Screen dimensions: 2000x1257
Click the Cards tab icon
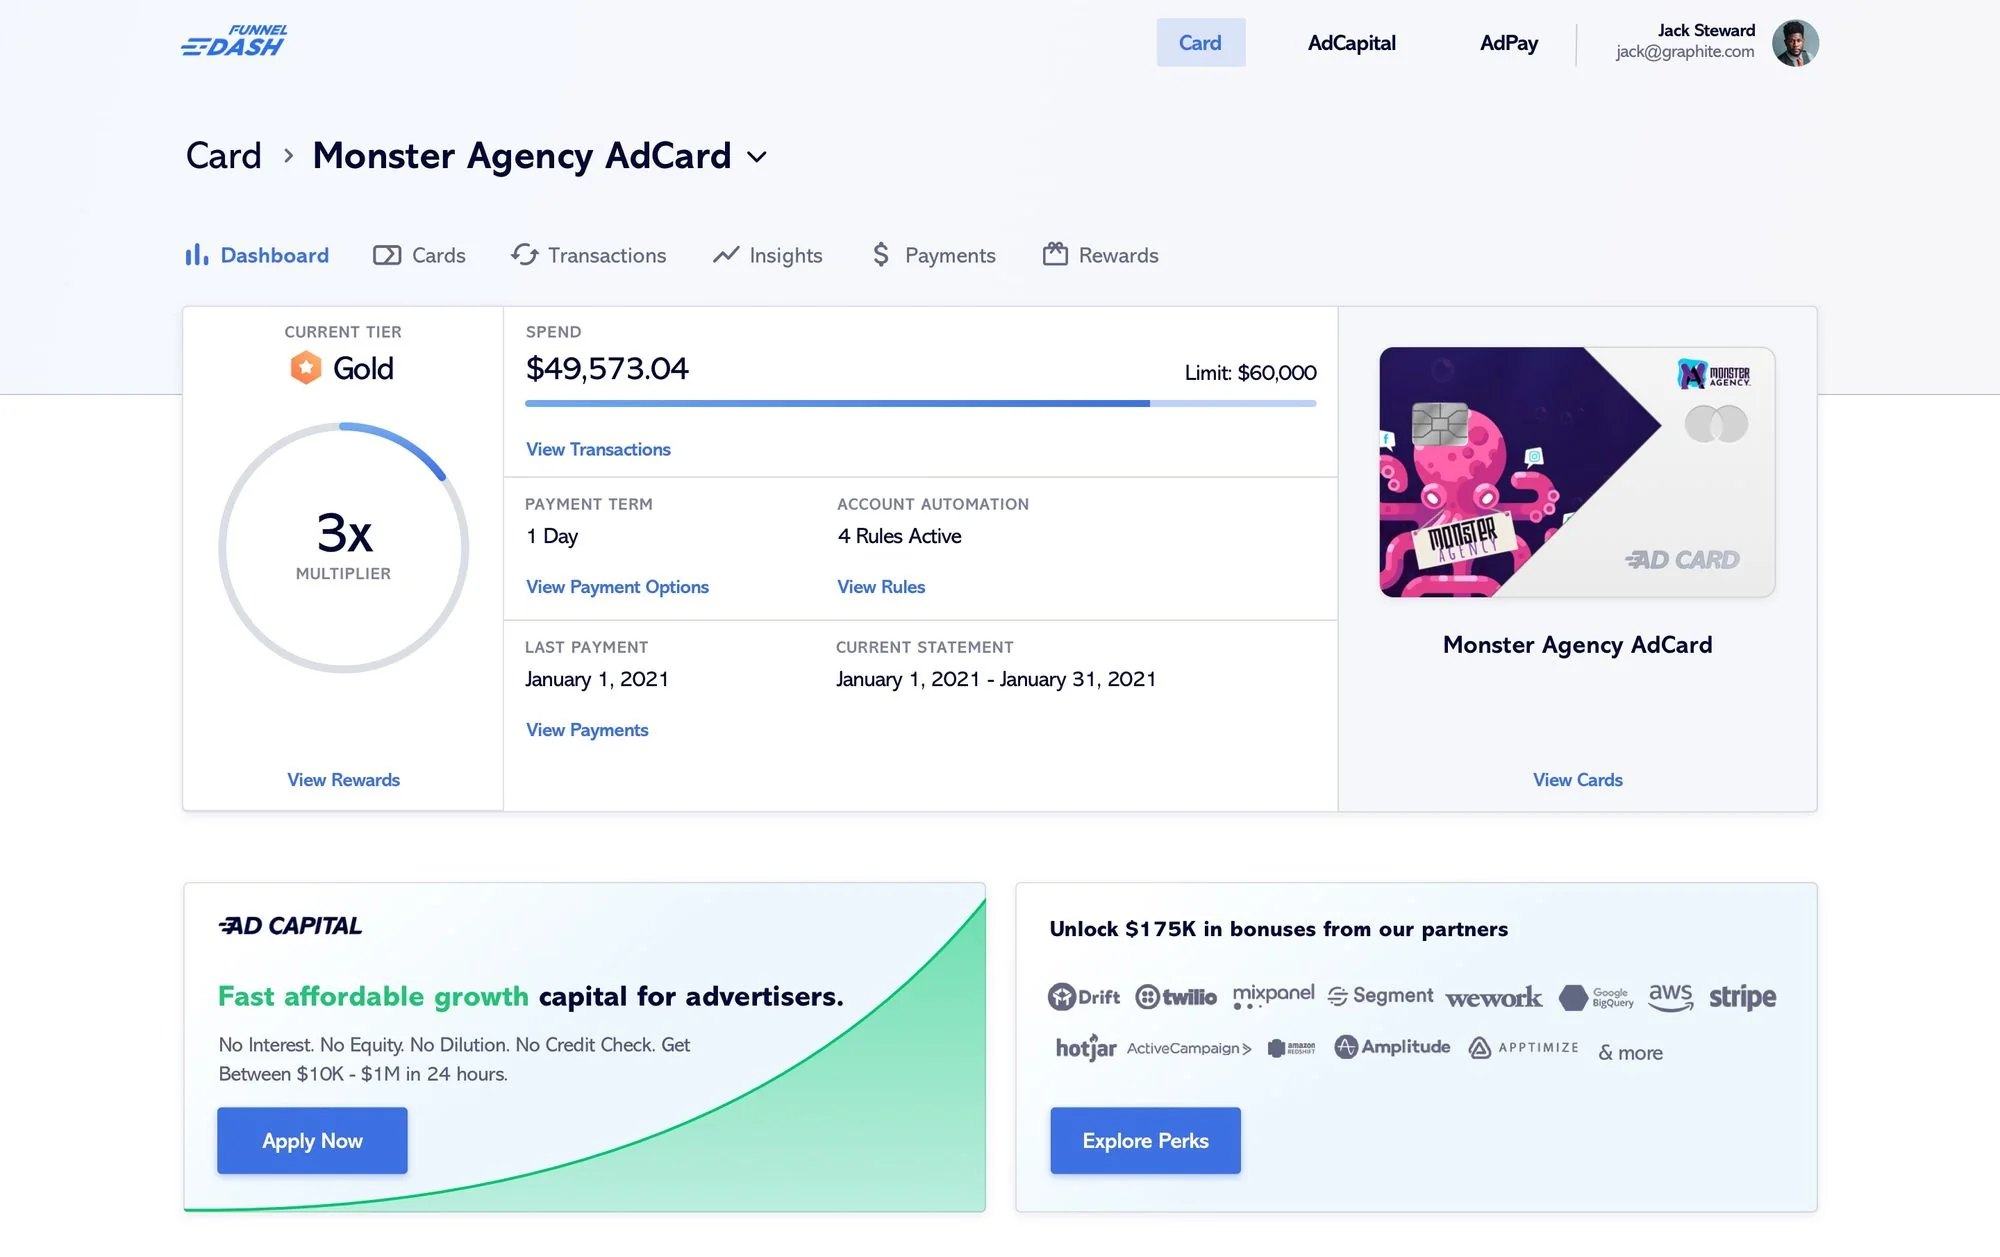387,255
